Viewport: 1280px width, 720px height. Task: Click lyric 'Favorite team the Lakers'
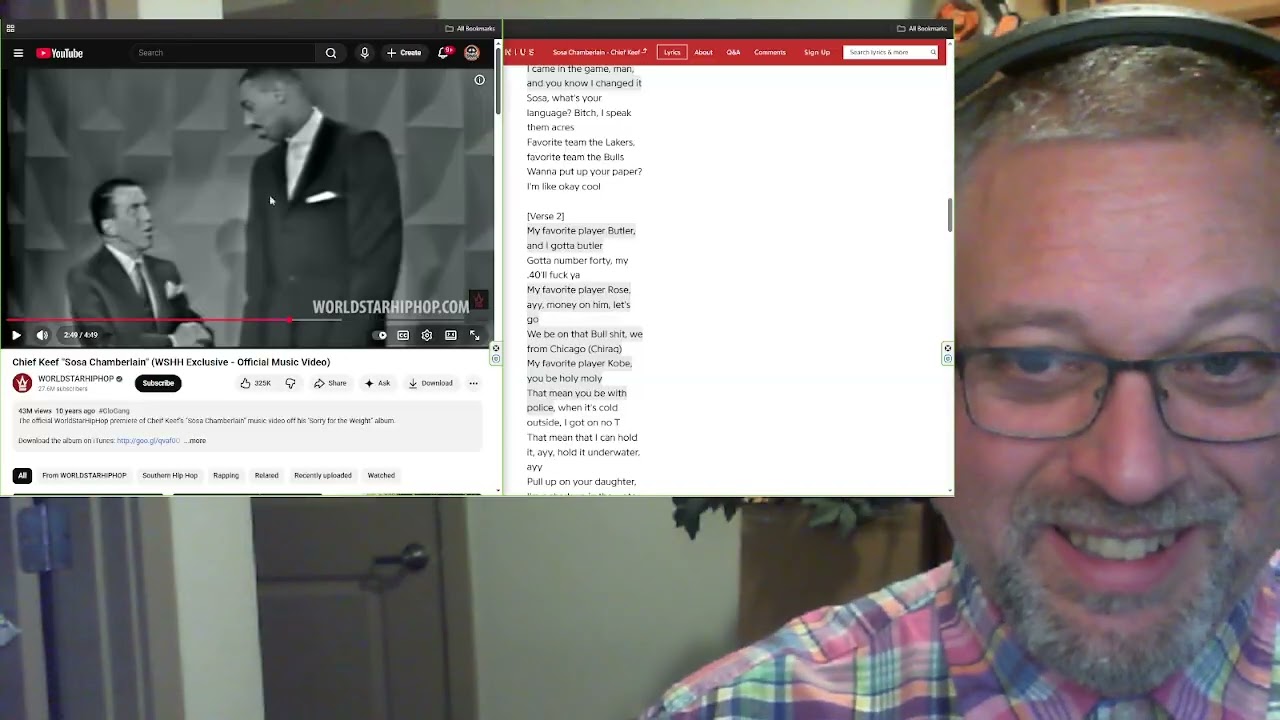[x=581, y=142]
